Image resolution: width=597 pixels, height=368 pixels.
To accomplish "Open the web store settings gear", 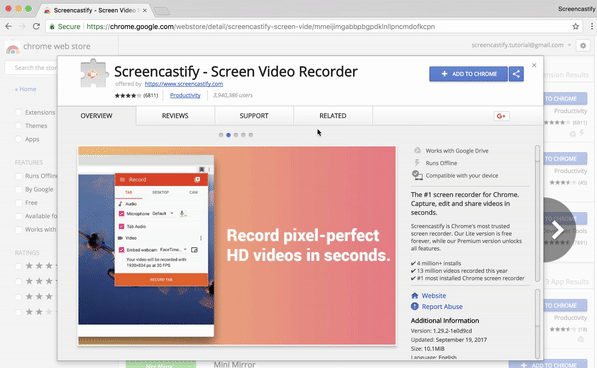I will coord(583,46).
